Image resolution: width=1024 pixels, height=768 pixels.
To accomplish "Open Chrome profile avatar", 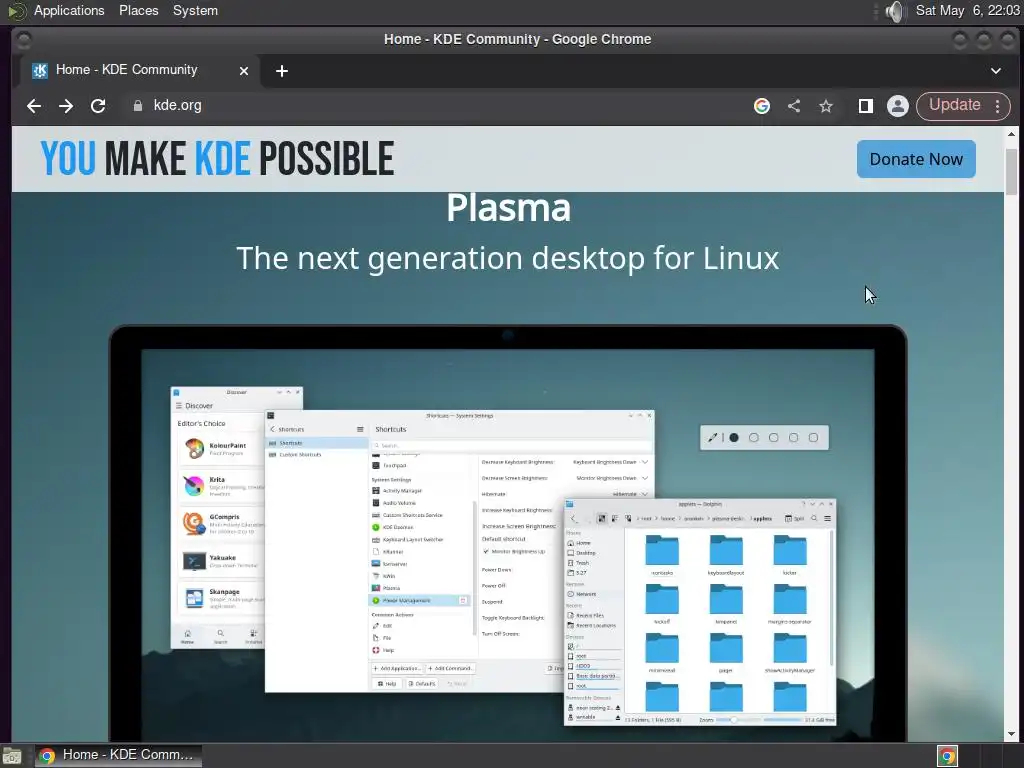I will [897, 106].
